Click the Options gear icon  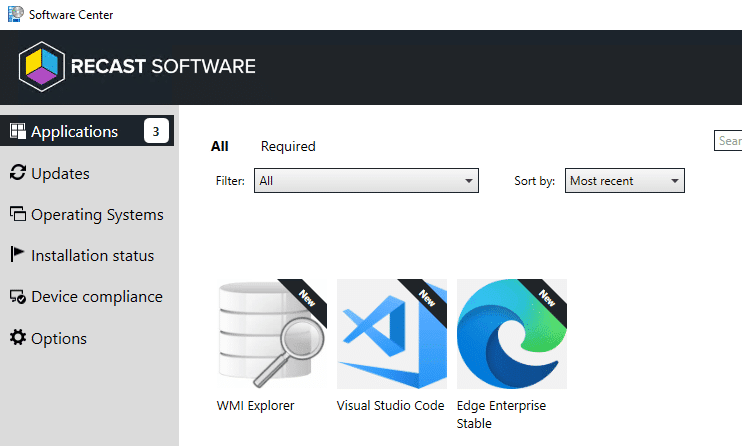point(17,338)
